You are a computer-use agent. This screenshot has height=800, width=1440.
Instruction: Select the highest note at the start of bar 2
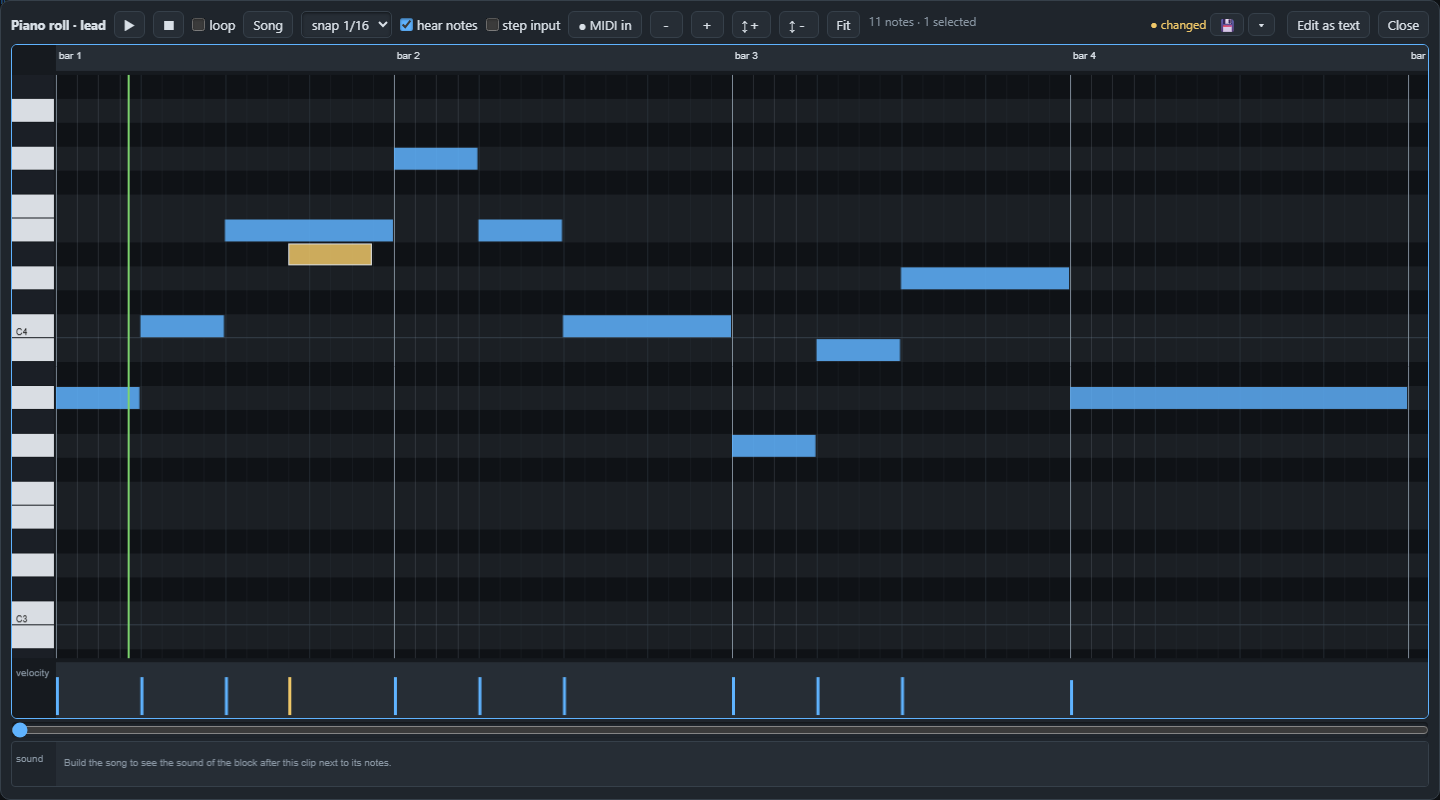pyautogui.click(x=436, y=158)
